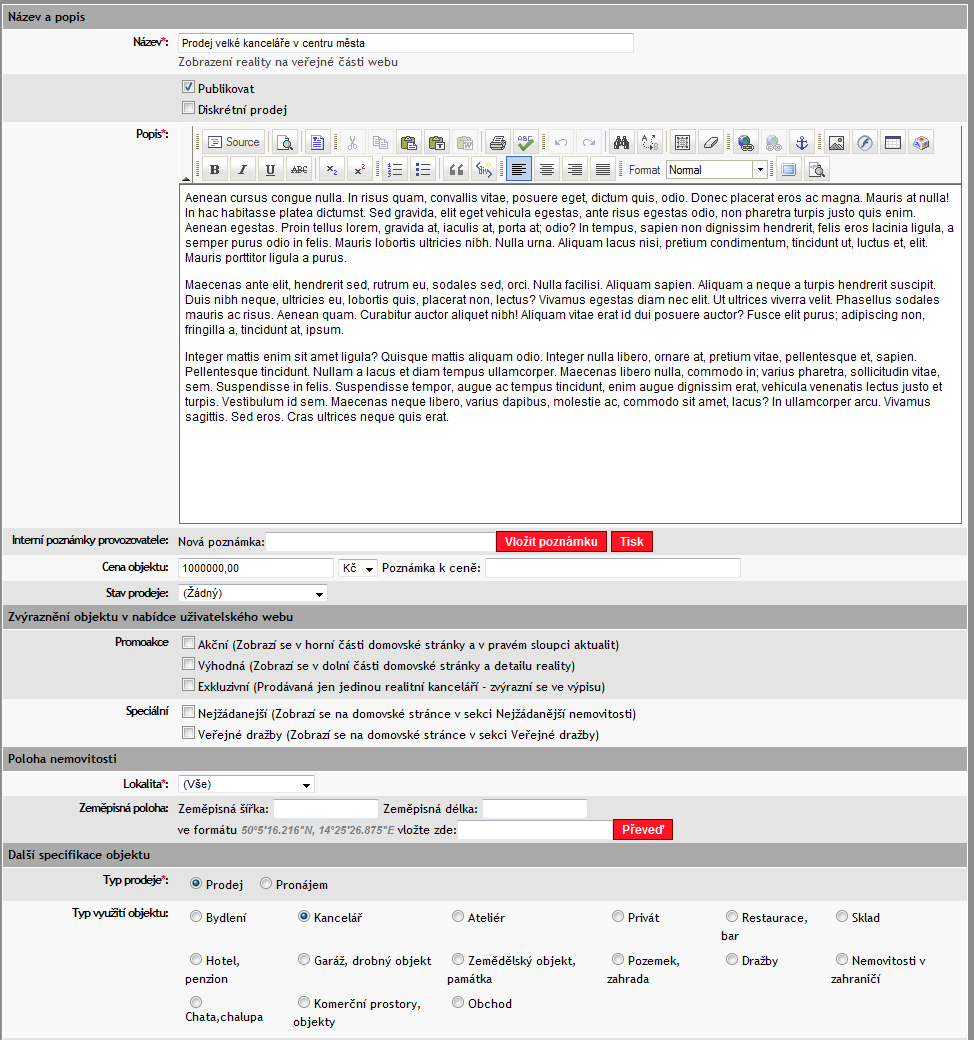This screenshot has width=974, height=1040.
Task: Select the Bydlení radio button
Action: click(196, 917)
